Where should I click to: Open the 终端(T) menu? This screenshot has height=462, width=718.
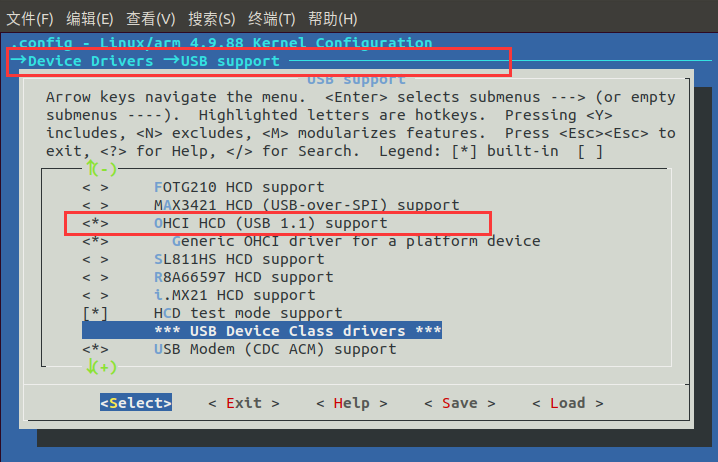point(272,19)
